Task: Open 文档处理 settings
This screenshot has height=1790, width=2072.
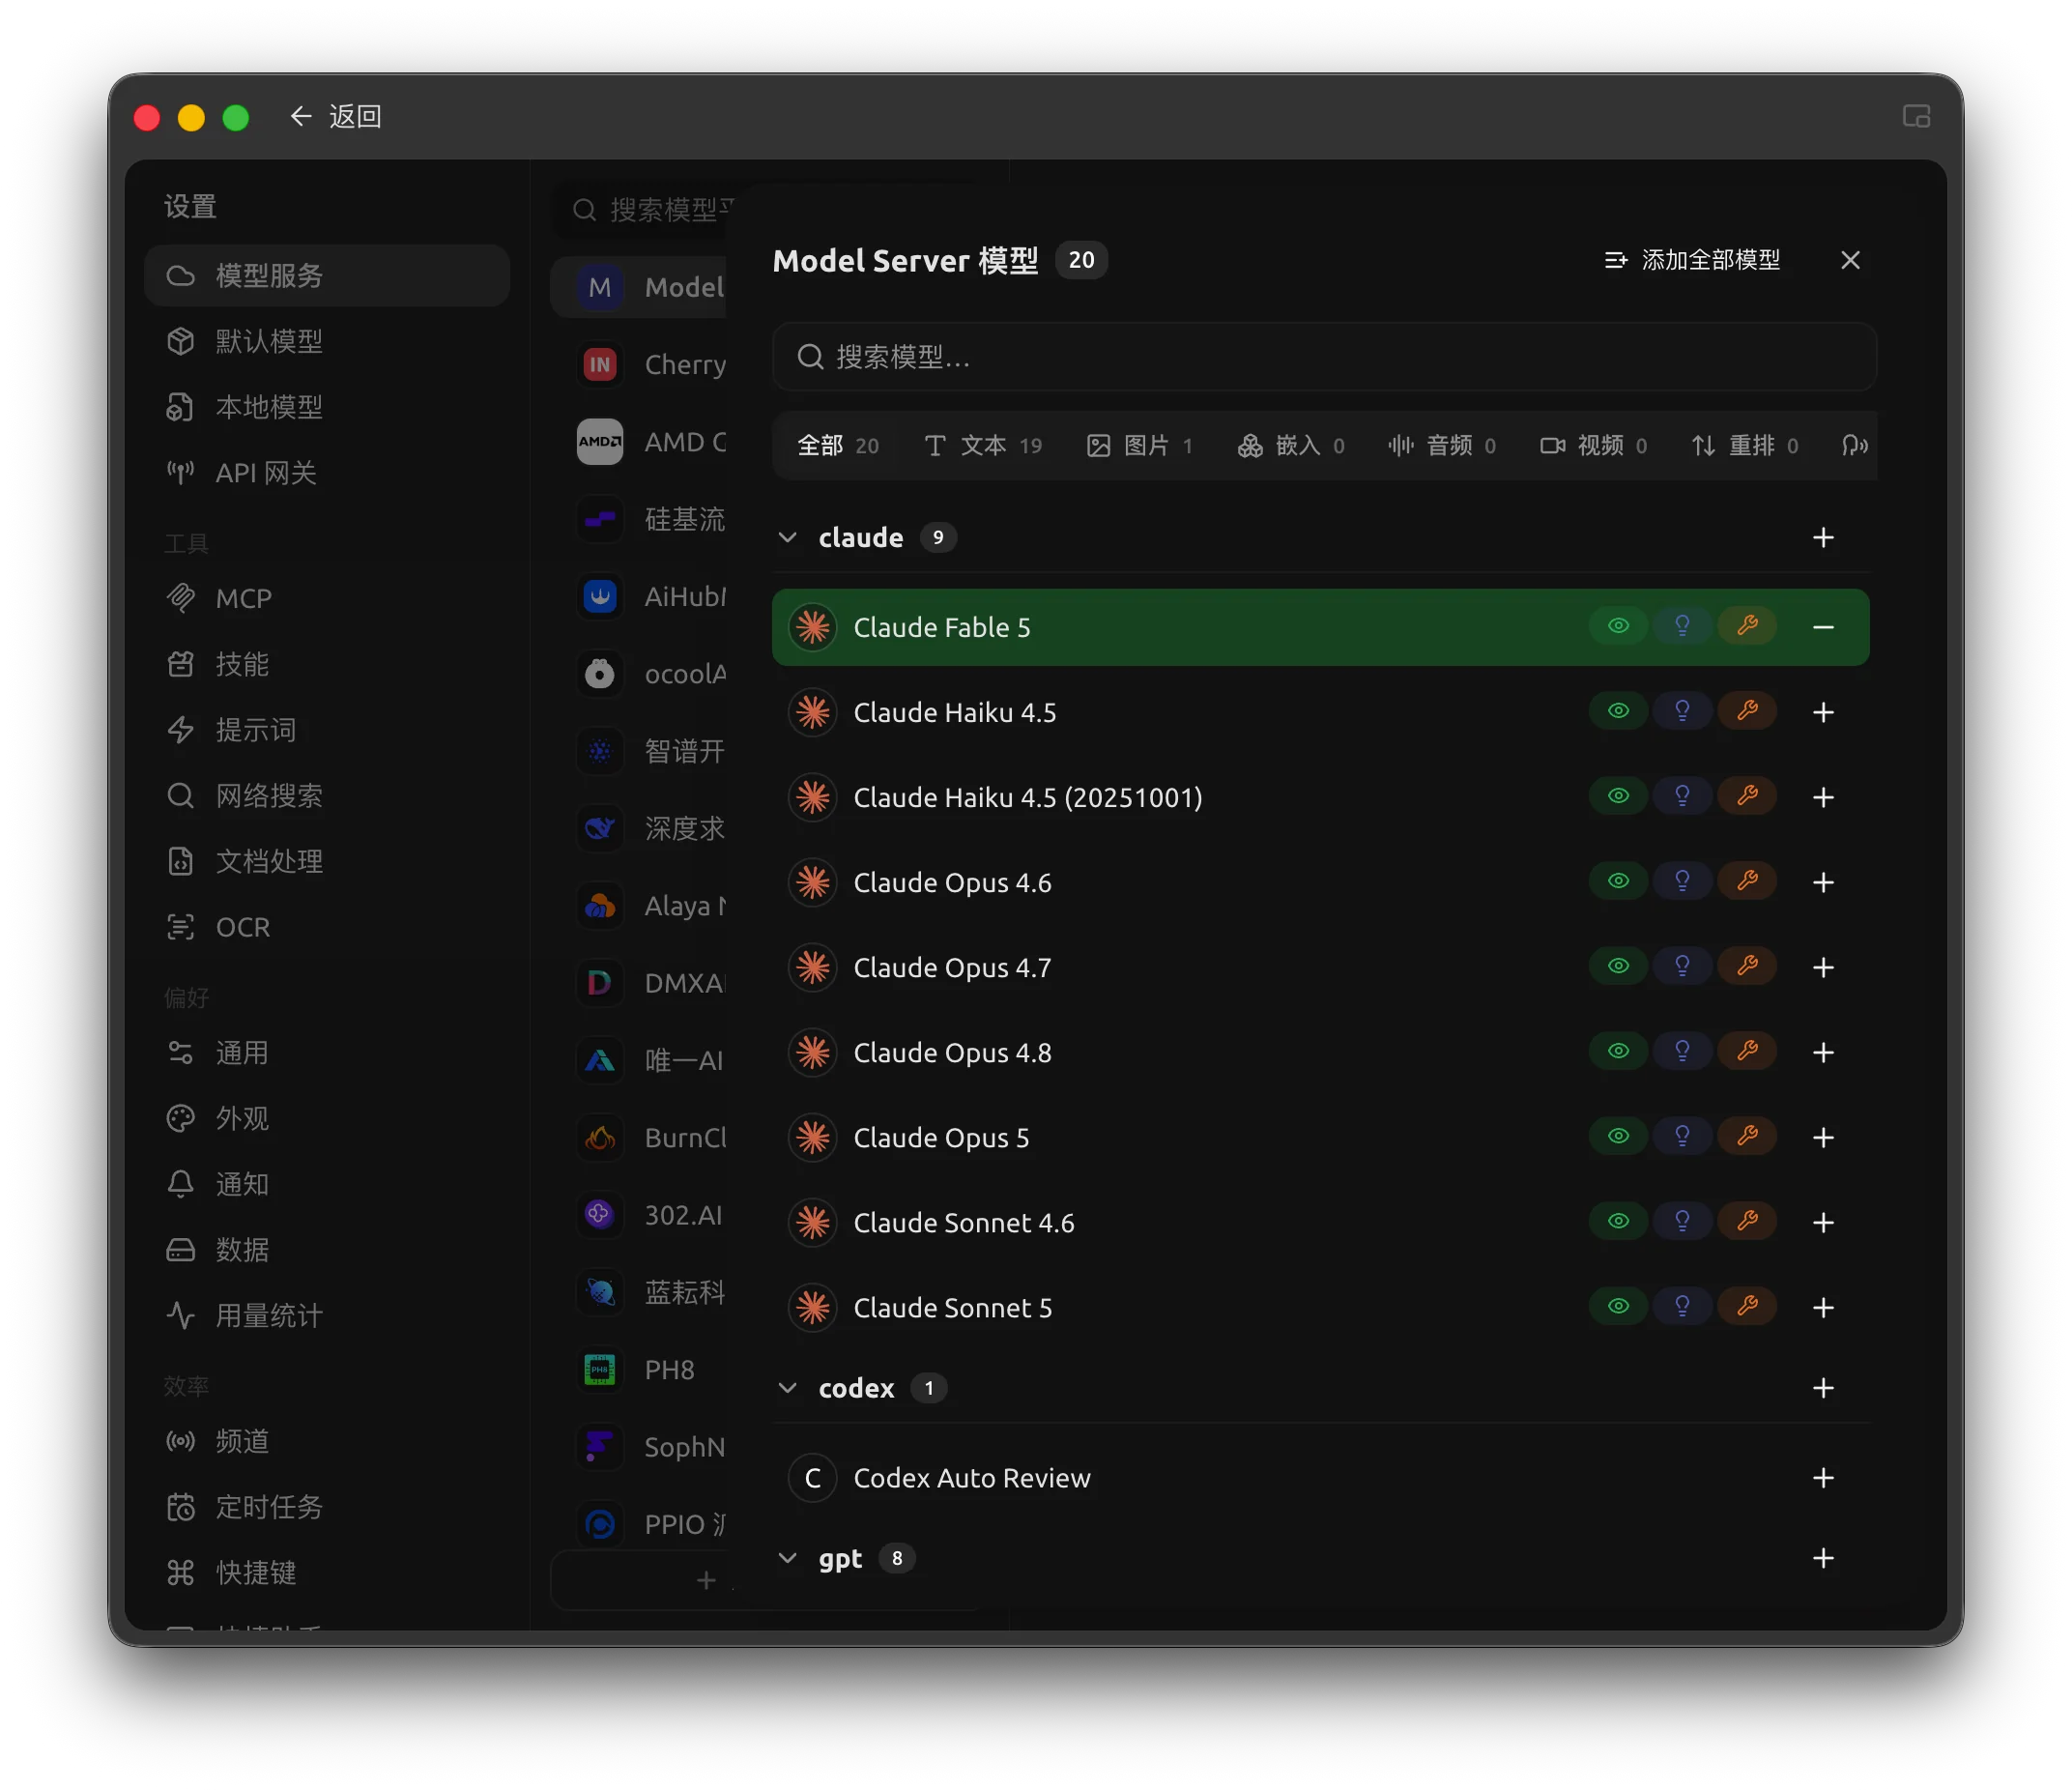Action: 327,861
